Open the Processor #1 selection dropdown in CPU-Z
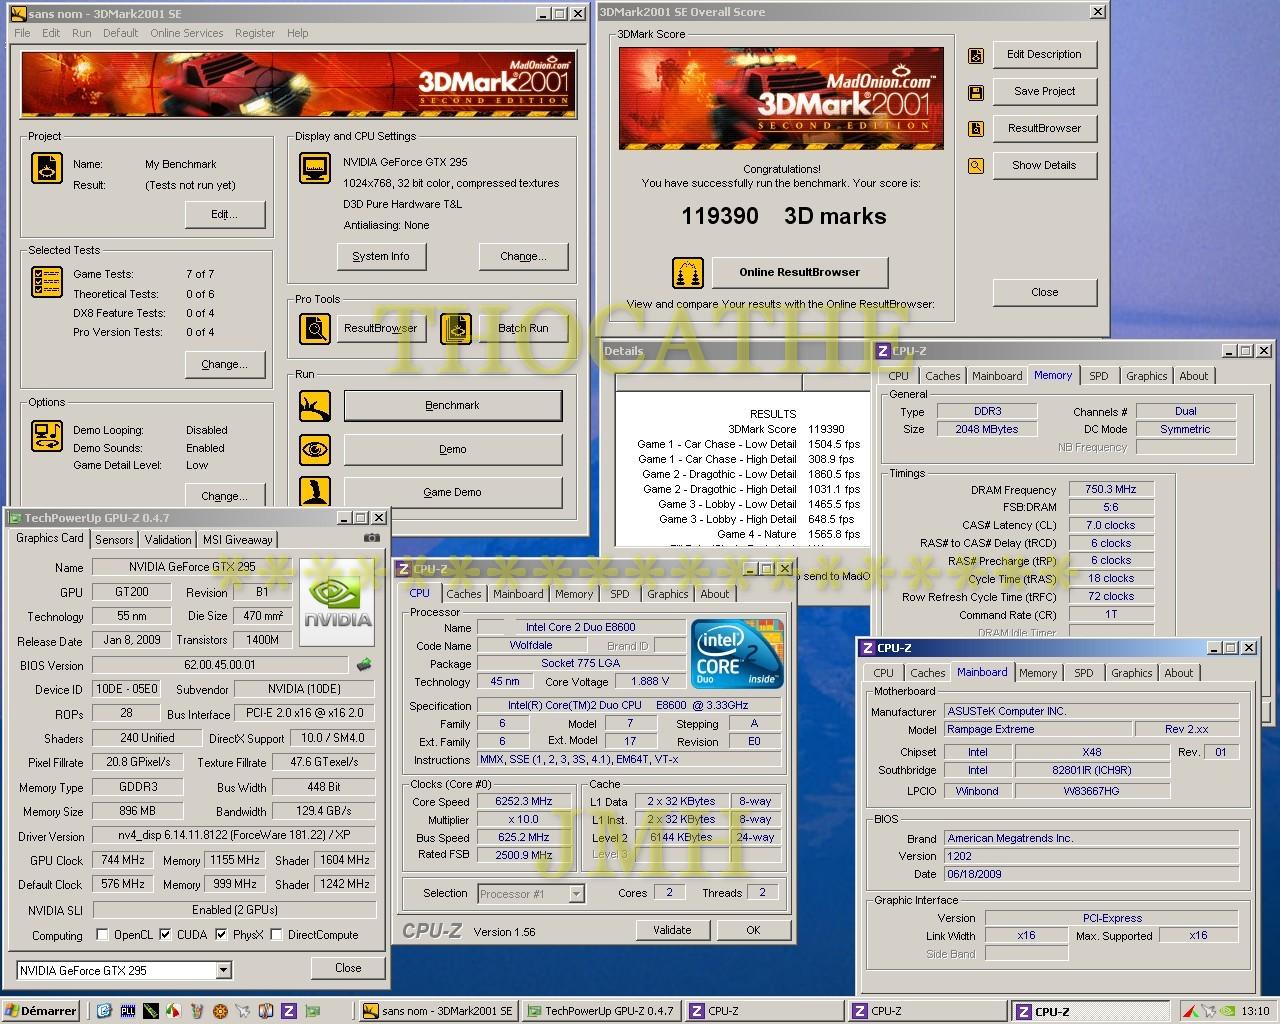The height and width of the screenshot is (1024, 1280). [577, 894]
